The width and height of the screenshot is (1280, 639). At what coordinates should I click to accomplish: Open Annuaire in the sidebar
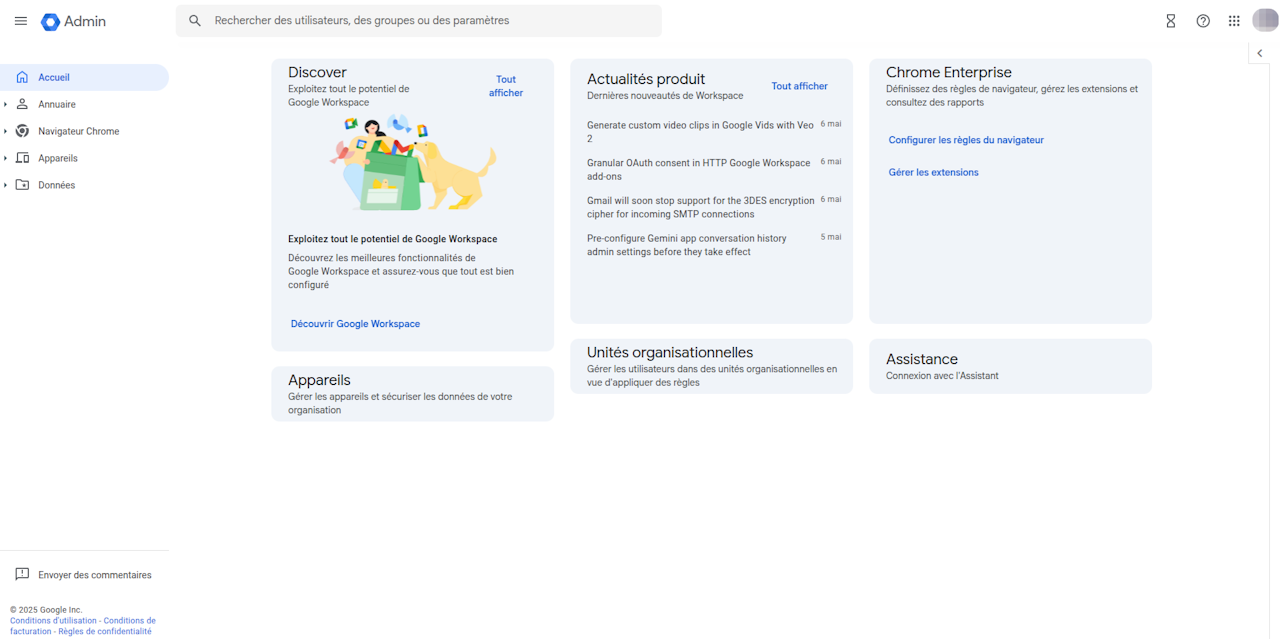tap(57, 104)
